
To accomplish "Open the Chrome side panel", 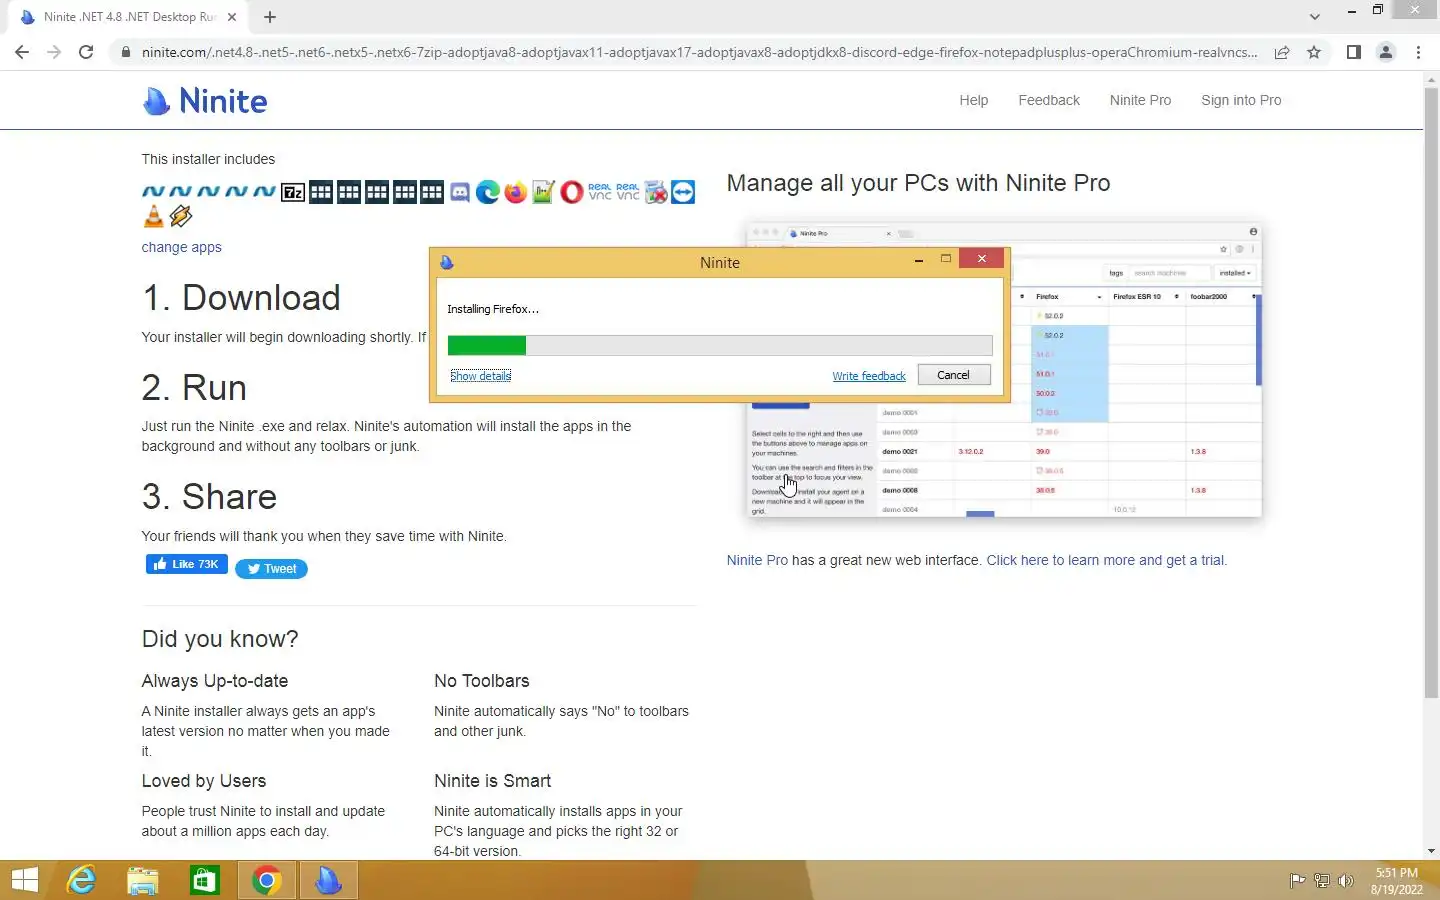I will 1353,52.
